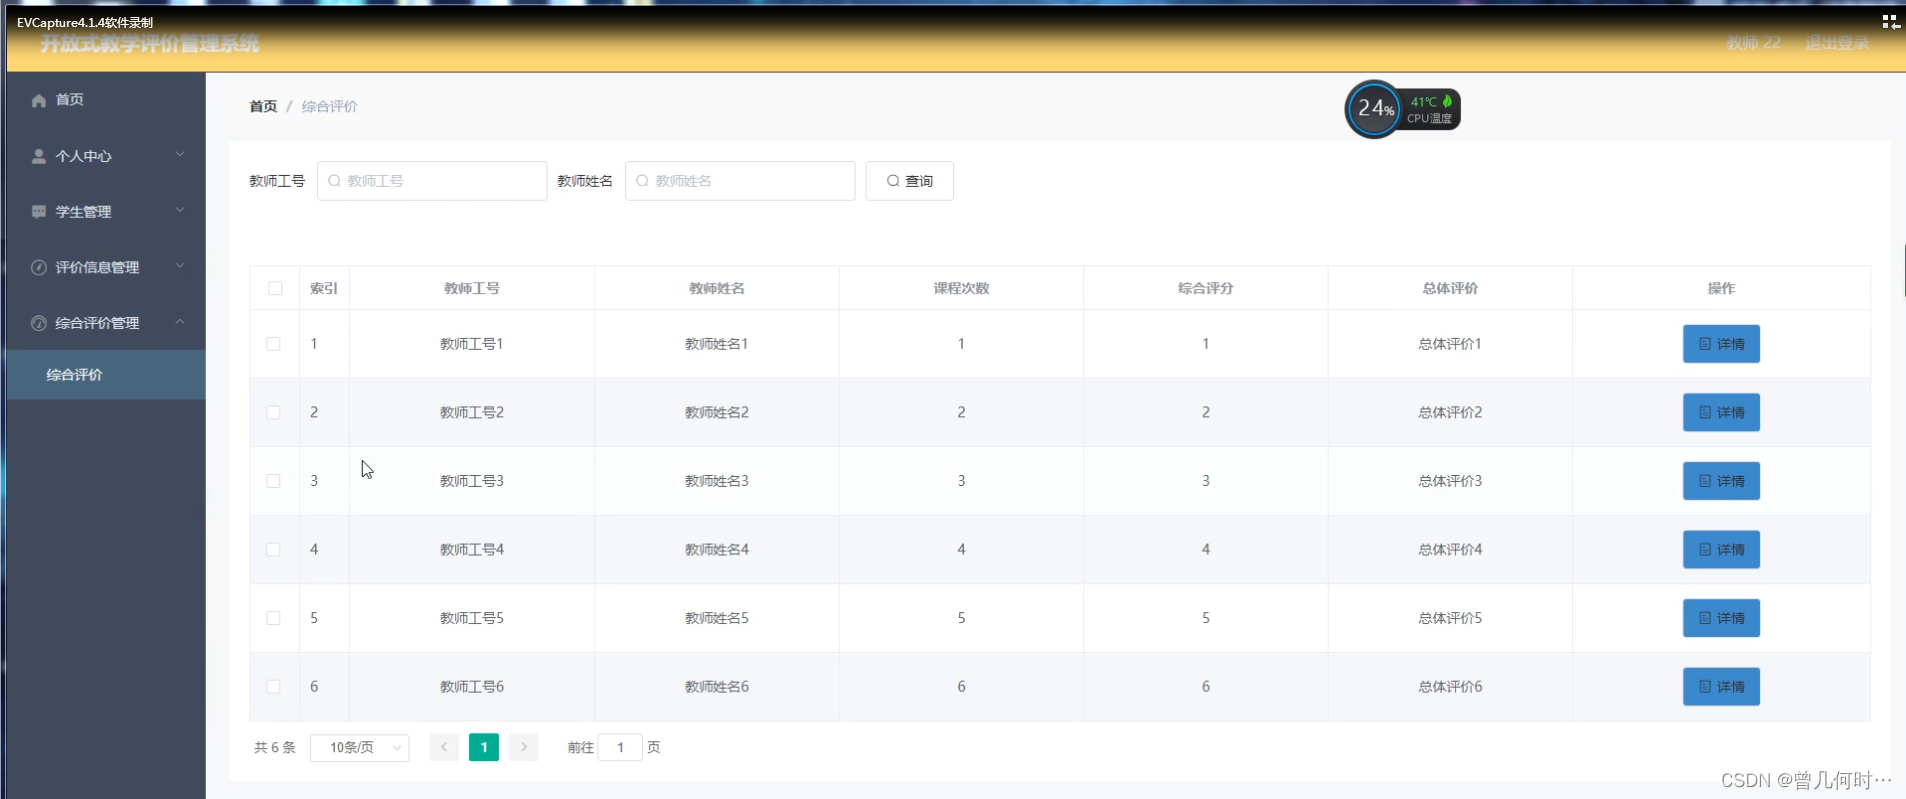Click the CPU usage 24% widget
1906x799 pixels.
[1374, 109]
